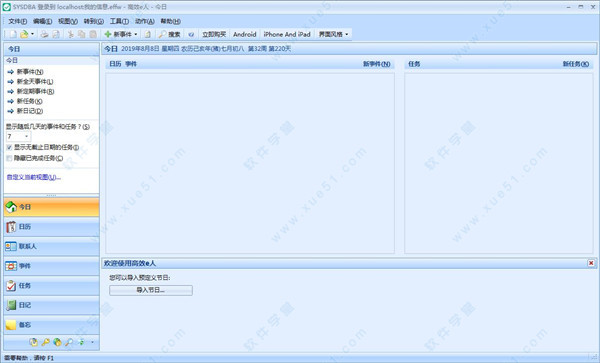
Task: Select 备忘 in the navigation pane
Action: point(51,325)
